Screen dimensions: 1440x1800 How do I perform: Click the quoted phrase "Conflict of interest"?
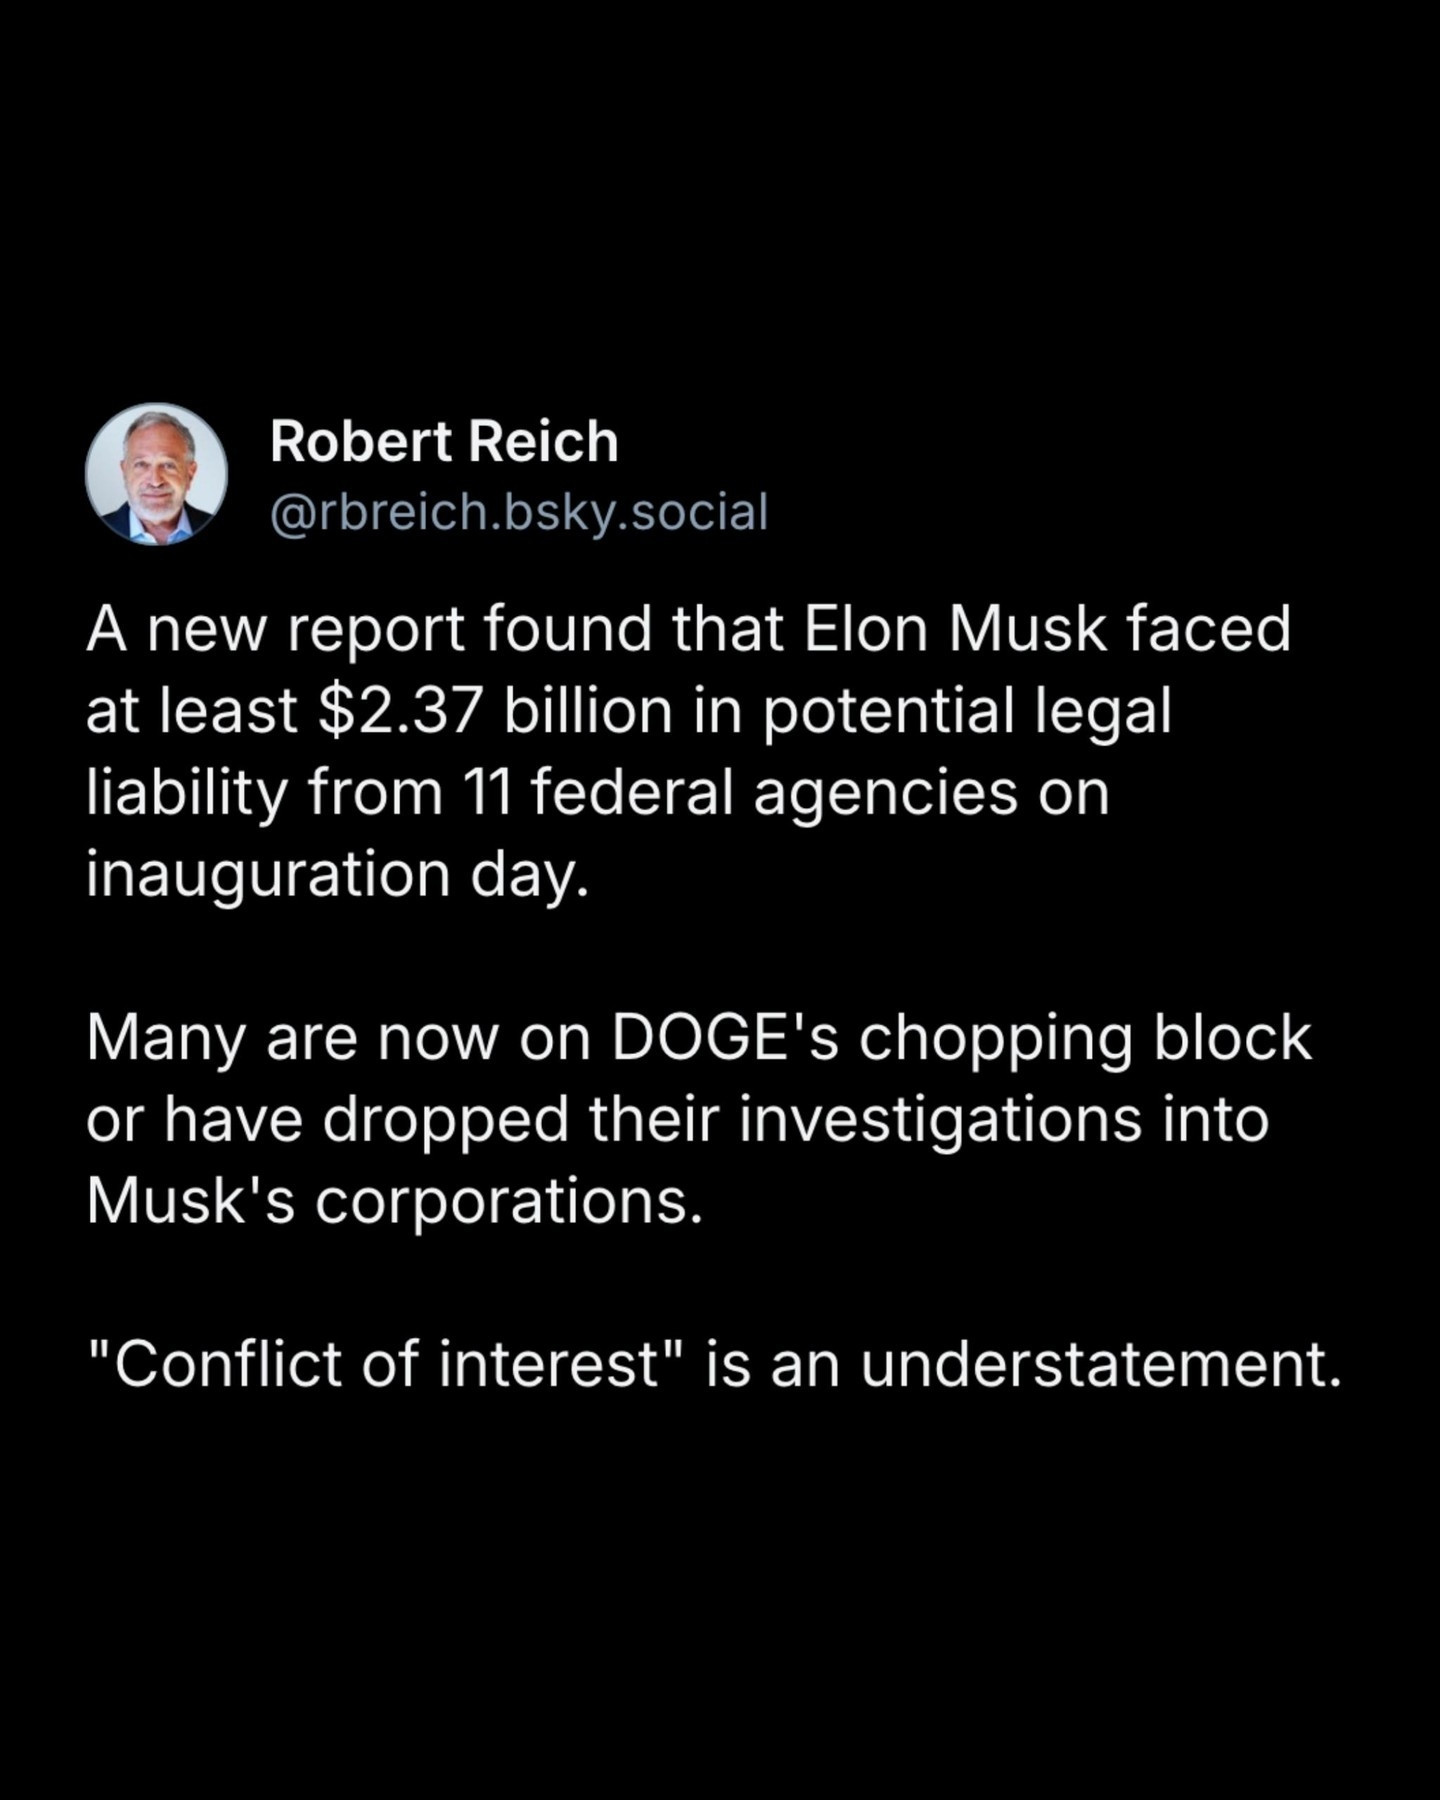click(x=386, y=1364)
